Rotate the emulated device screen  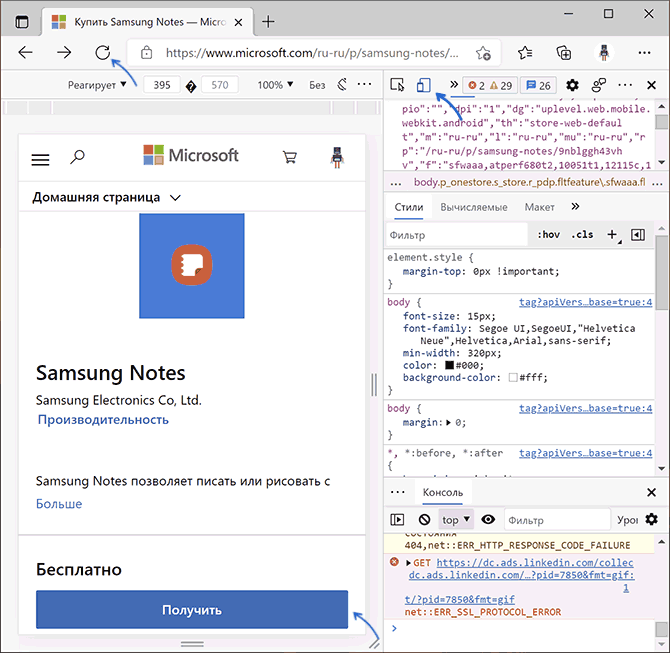(x=342, y=85)
